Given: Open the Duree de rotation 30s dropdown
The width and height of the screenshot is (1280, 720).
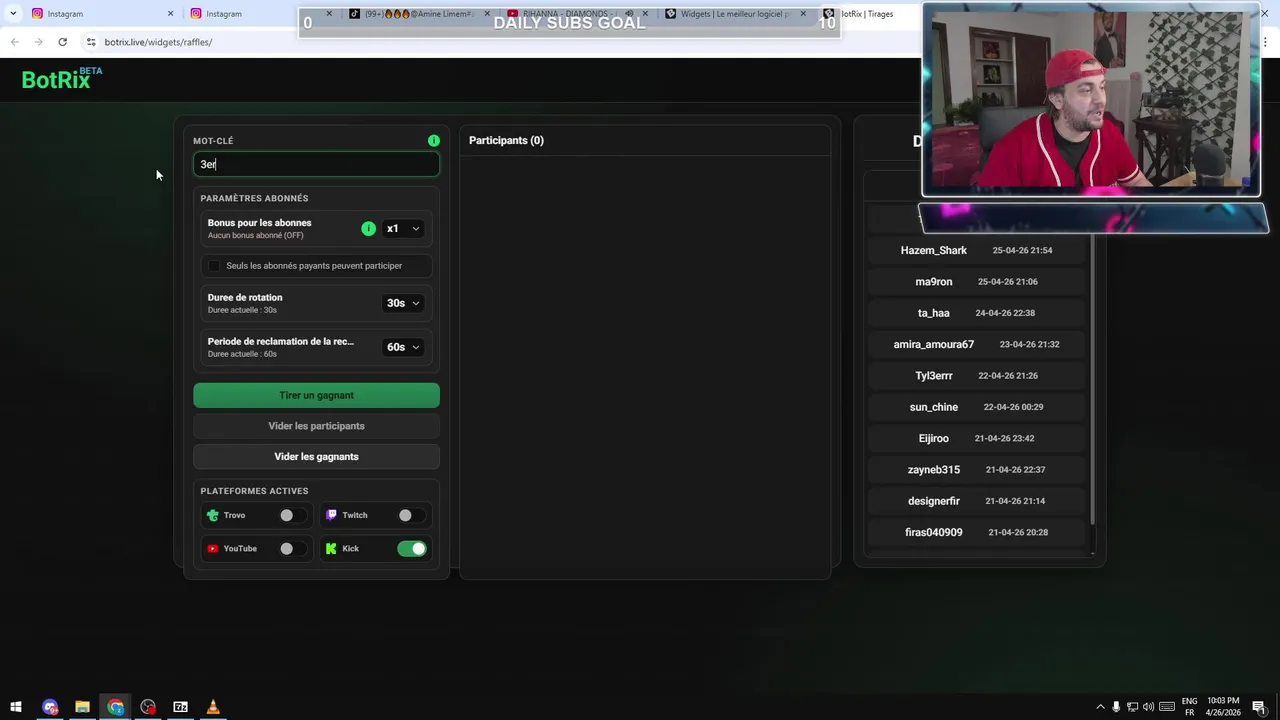Looking at the screenshot, I should coord(403,303).
